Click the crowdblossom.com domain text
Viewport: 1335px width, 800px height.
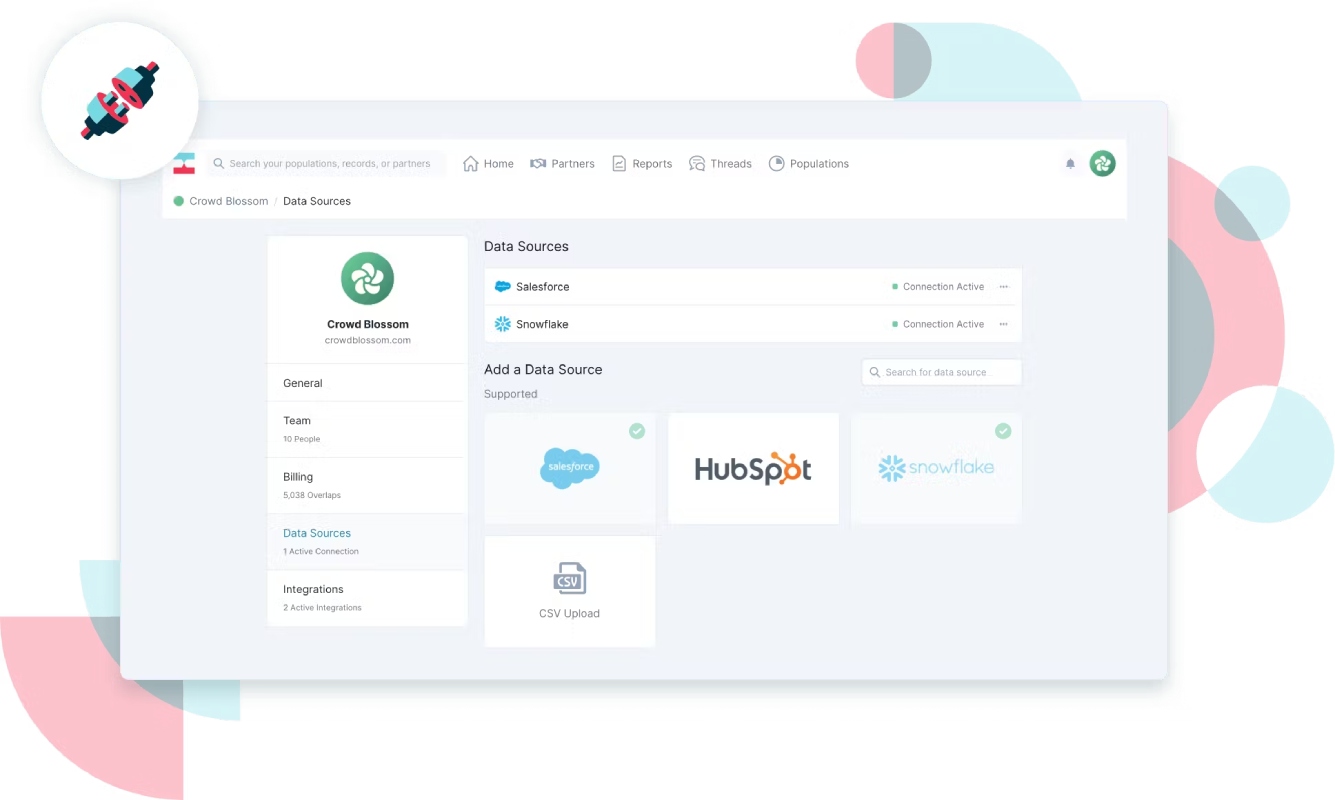click(368, 340)
